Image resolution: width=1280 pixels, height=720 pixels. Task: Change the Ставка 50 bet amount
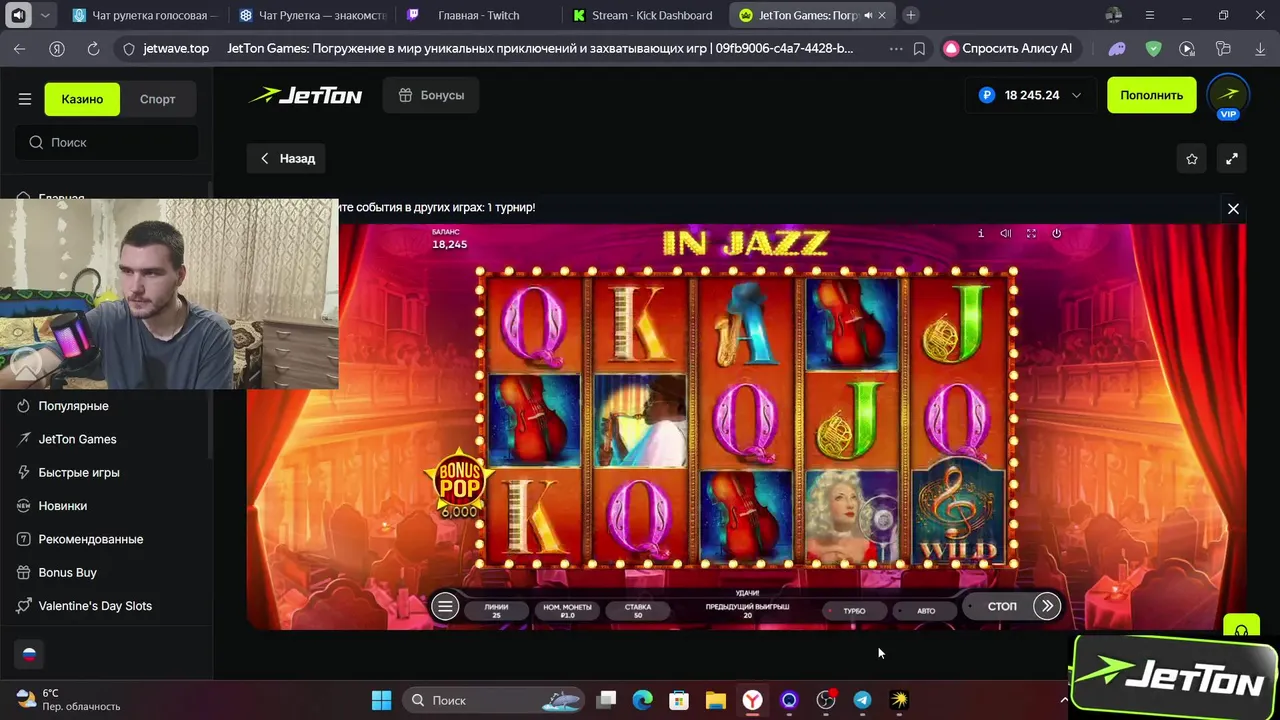(x=638, y=610)
